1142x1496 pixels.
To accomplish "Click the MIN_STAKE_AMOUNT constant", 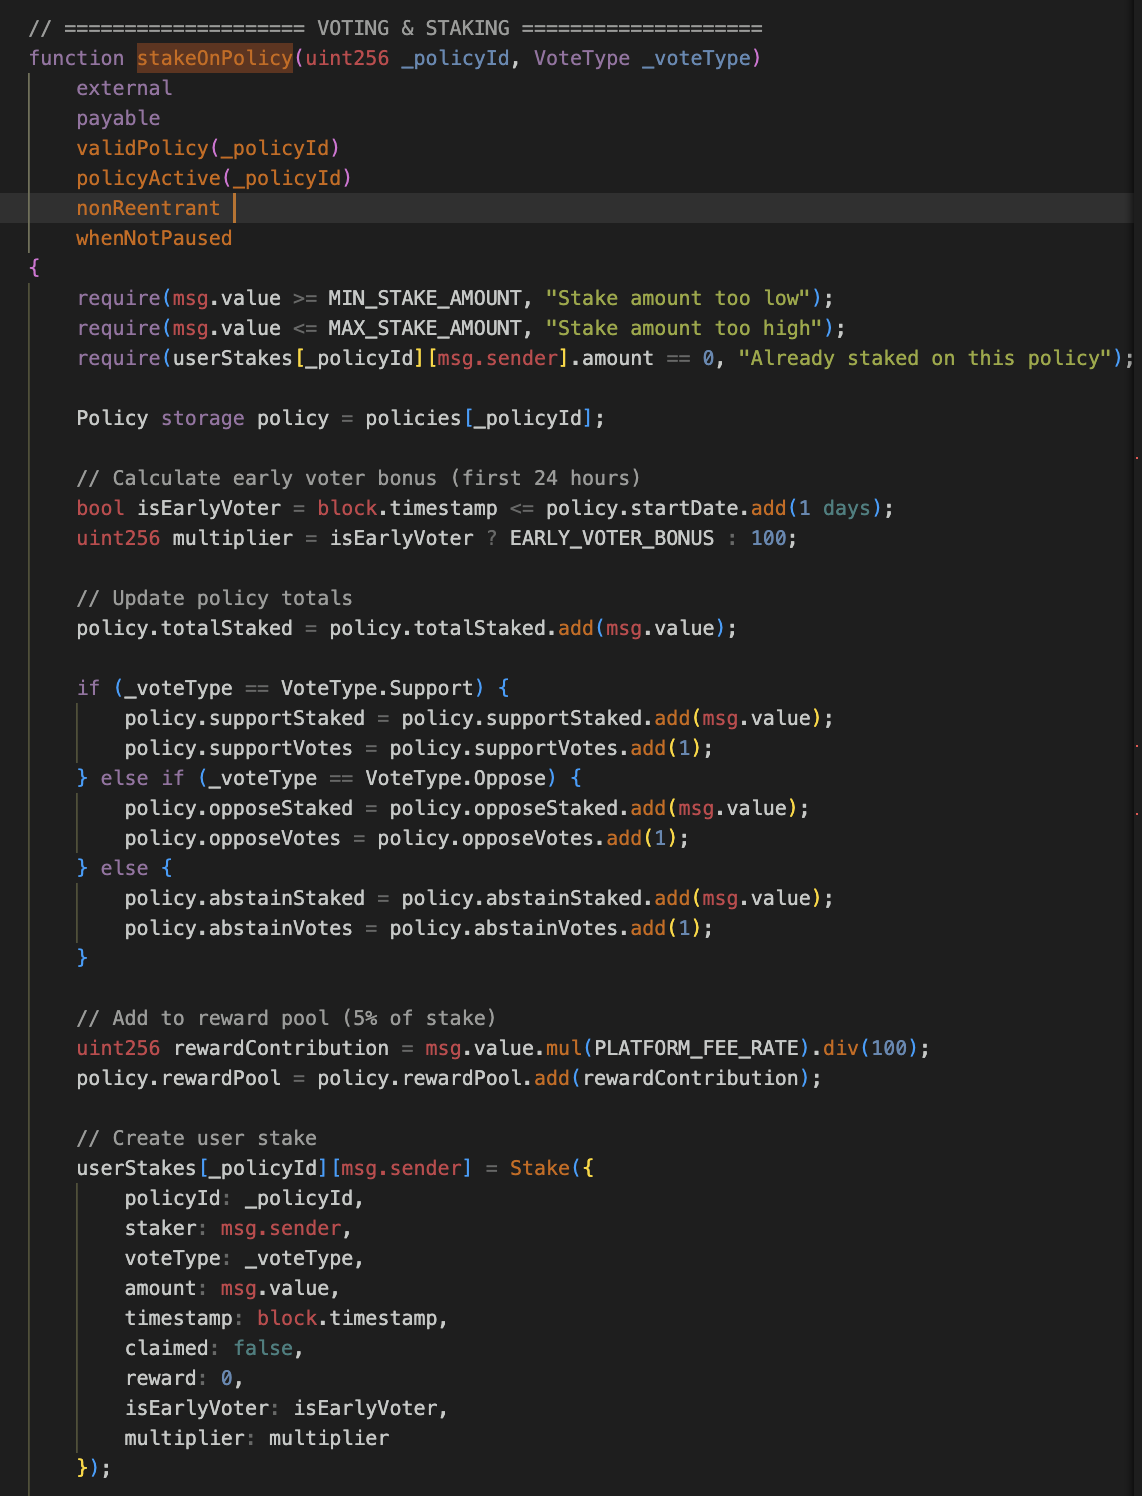I will 425,298.
